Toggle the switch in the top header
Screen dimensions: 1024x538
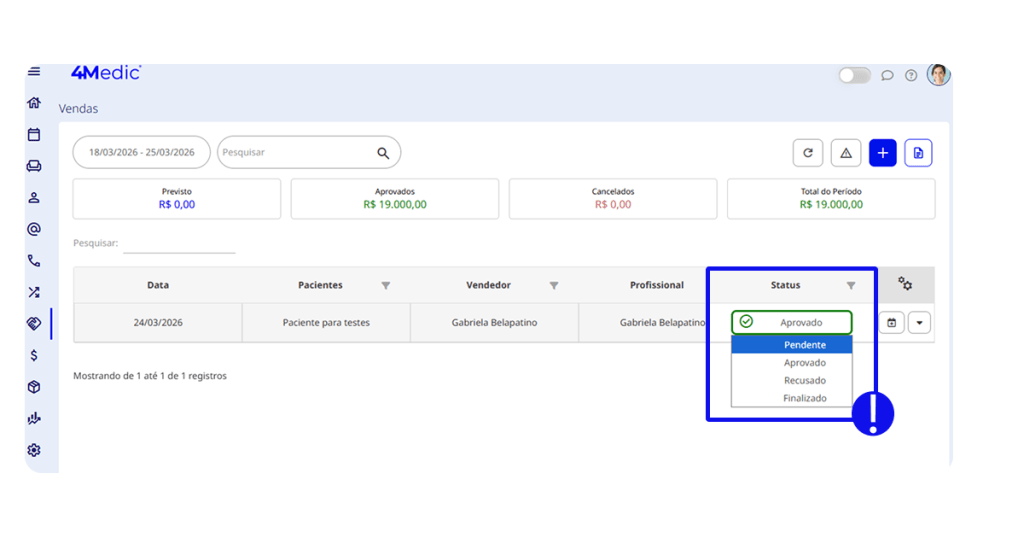(x=854, y=75)
